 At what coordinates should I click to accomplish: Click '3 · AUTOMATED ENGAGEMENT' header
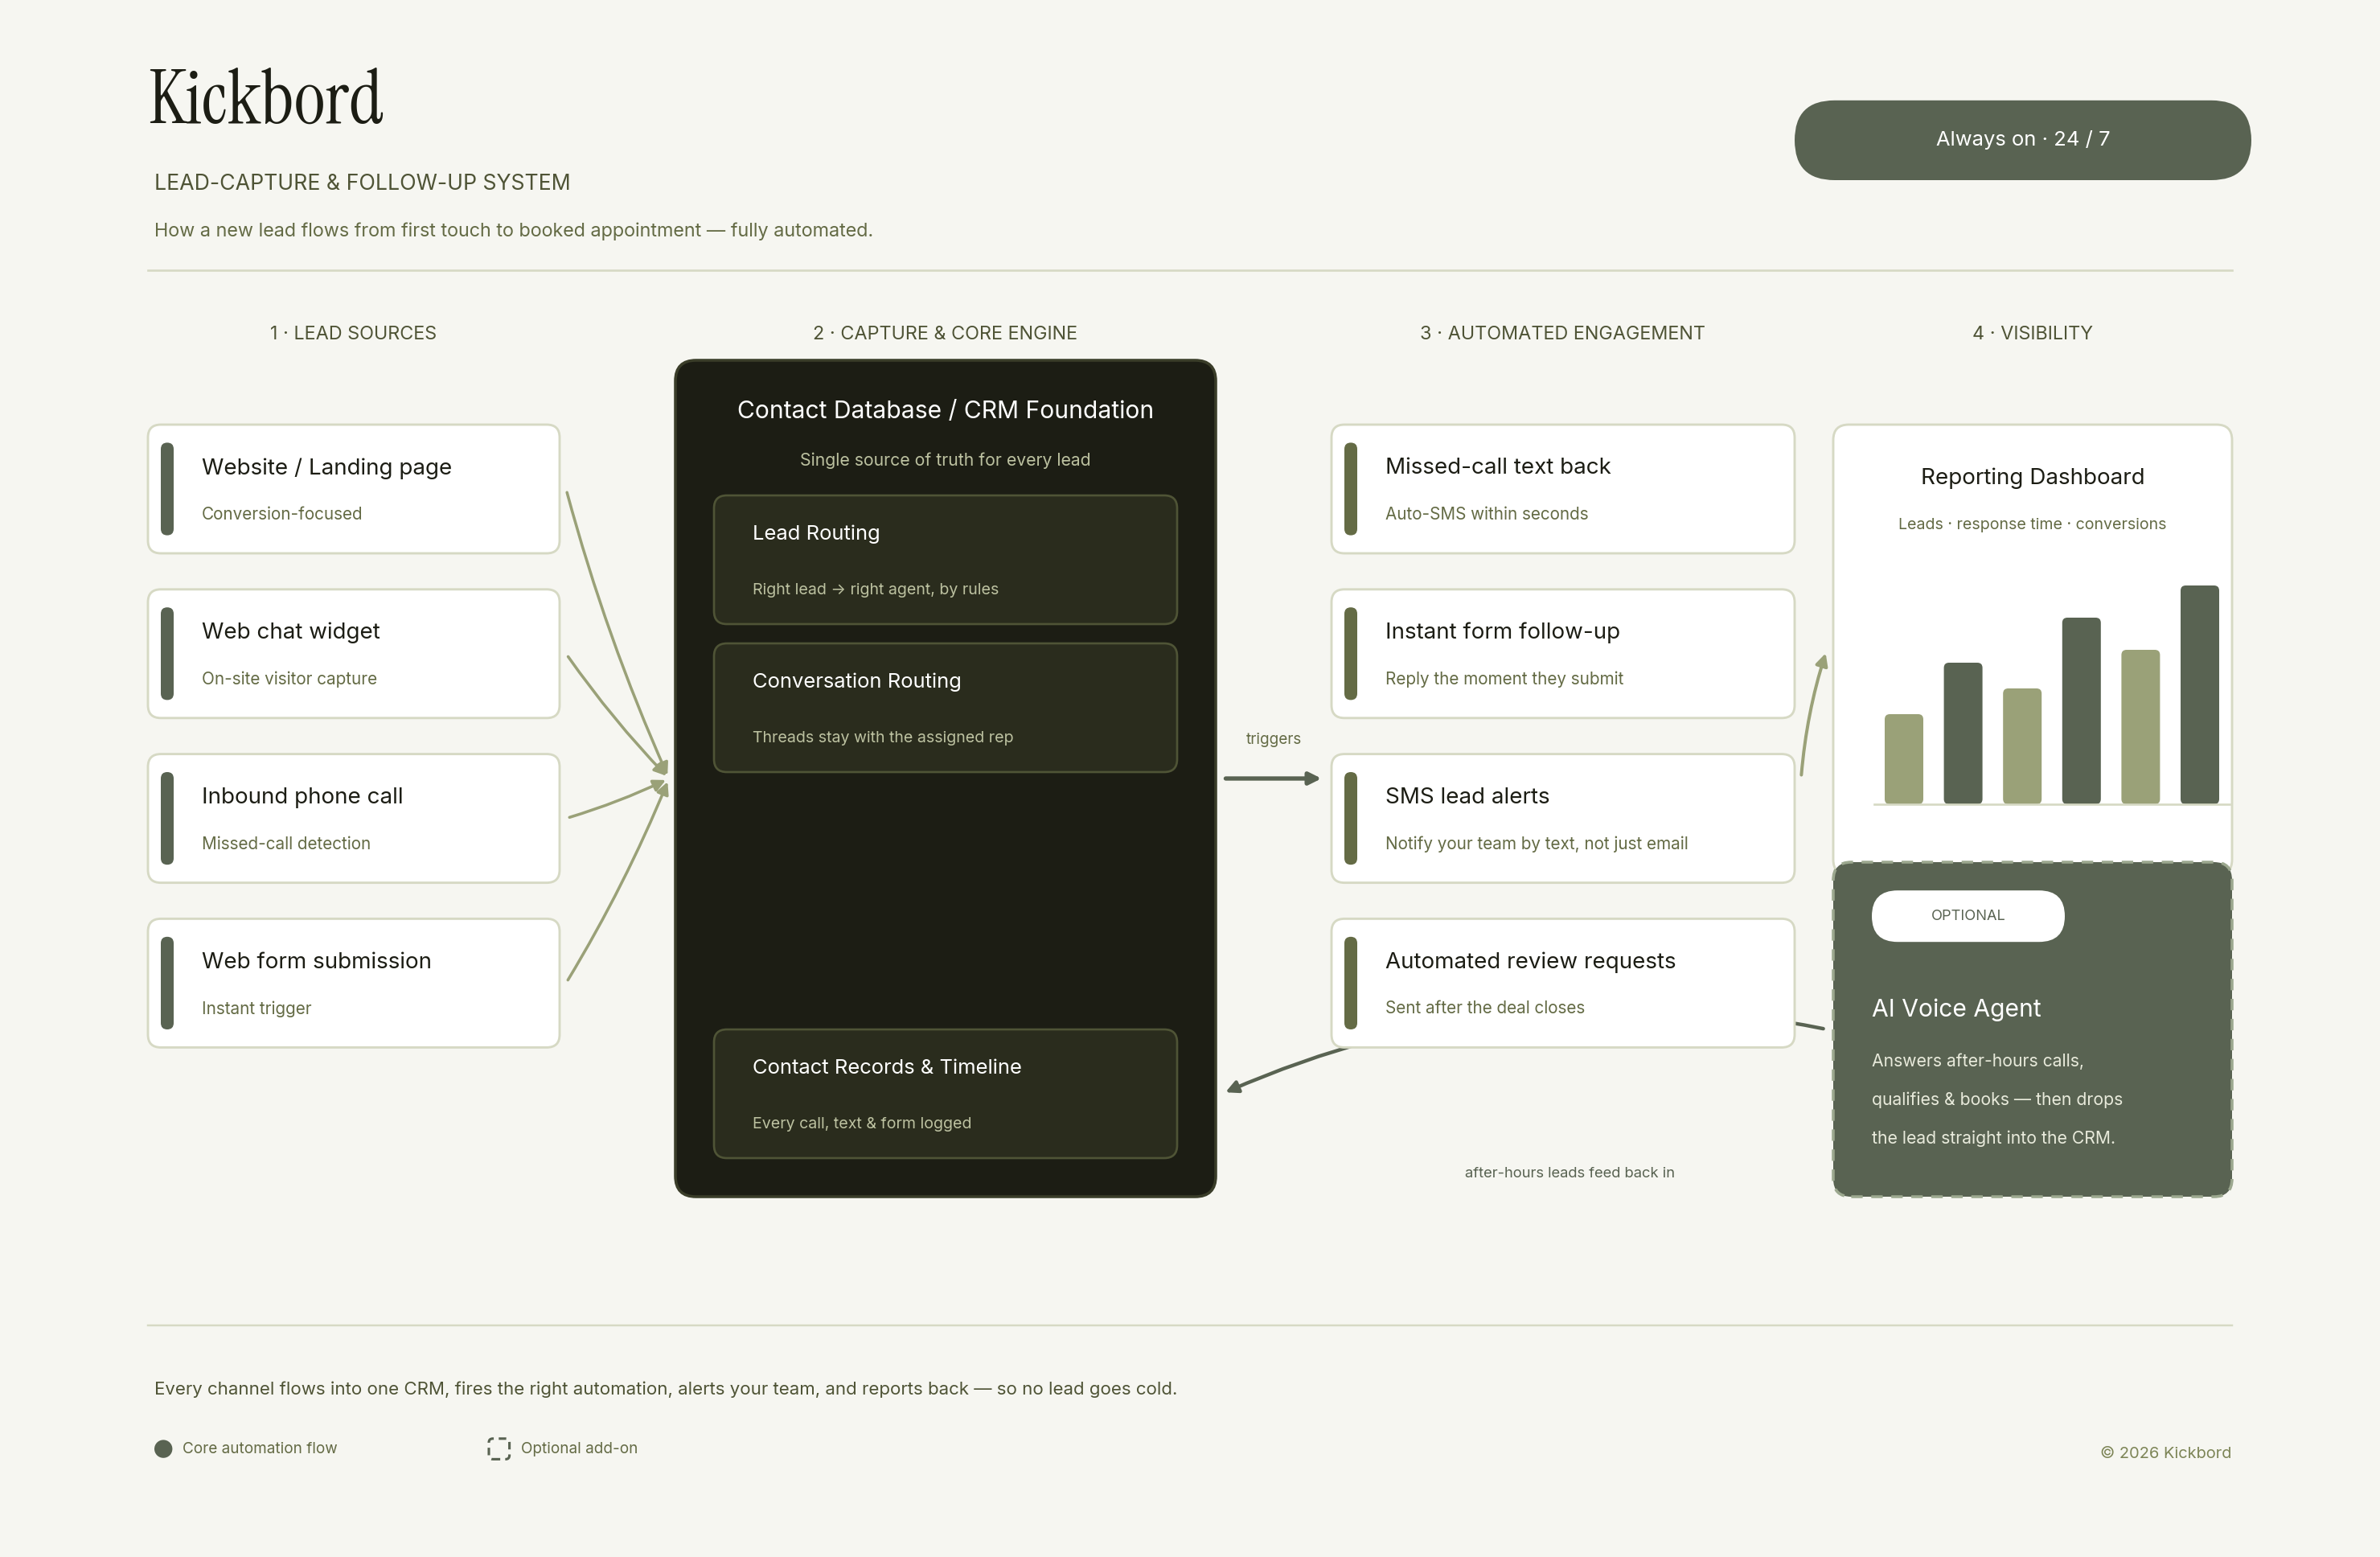[x=1562, y=333]
